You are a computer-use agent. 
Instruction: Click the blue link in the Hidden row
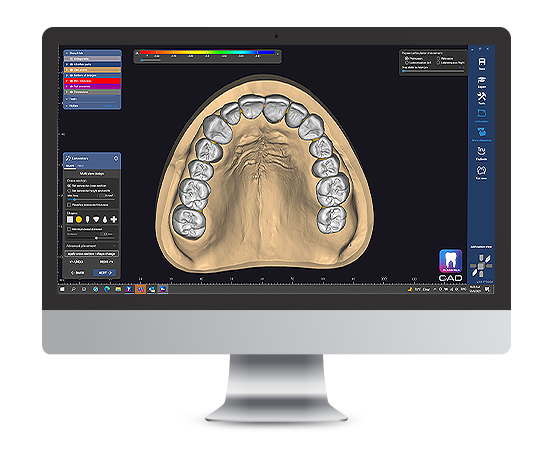click(x=110, y=106)
